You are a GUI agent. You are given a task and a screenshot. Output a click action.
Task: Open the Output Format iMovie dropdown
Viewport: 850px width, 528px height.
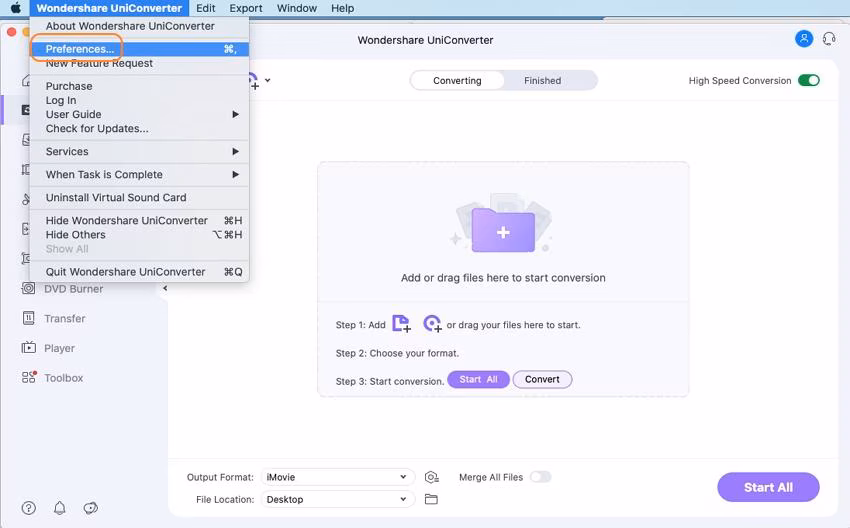(x=338, y=477)
